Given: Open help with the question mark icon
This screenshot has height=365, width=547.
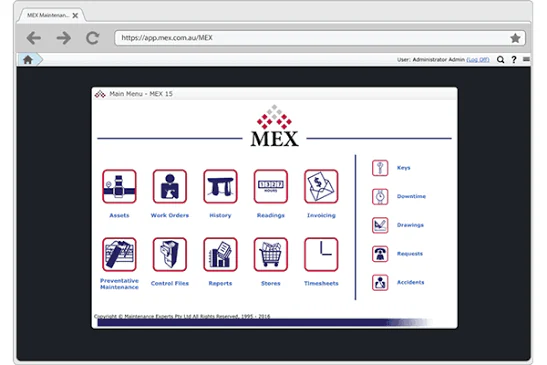Looking at the screenshot, I should [x=514, y=60].
